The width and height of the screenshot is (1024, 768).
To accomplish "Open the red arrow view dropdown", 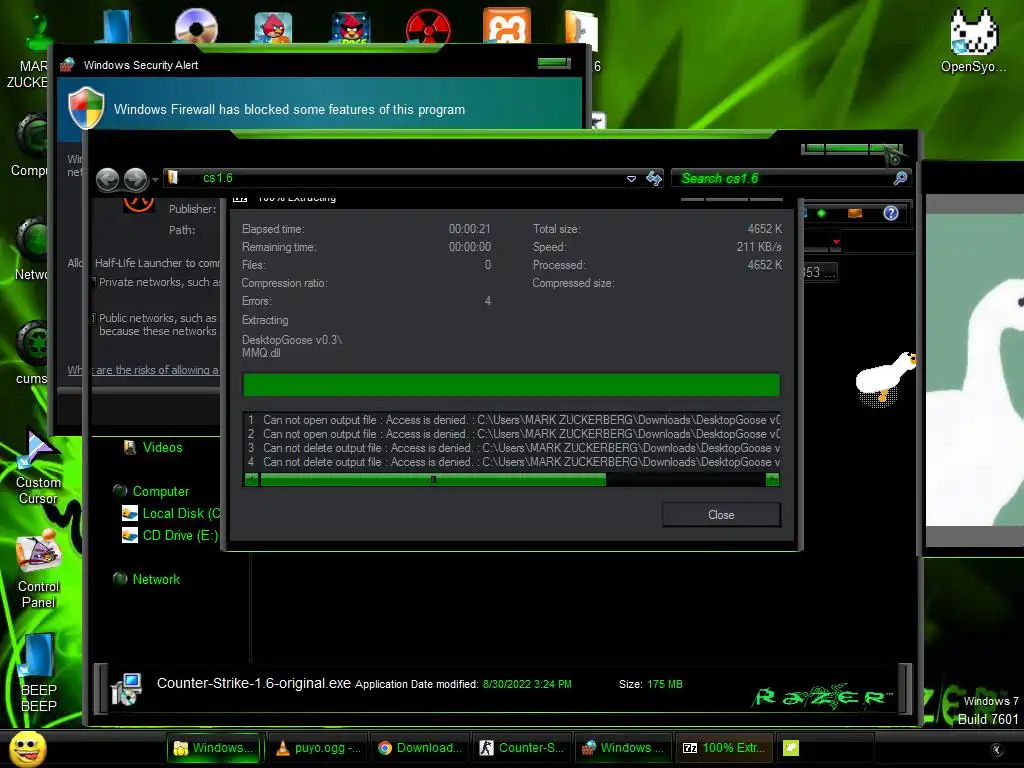I will click(x=836, y=242).
